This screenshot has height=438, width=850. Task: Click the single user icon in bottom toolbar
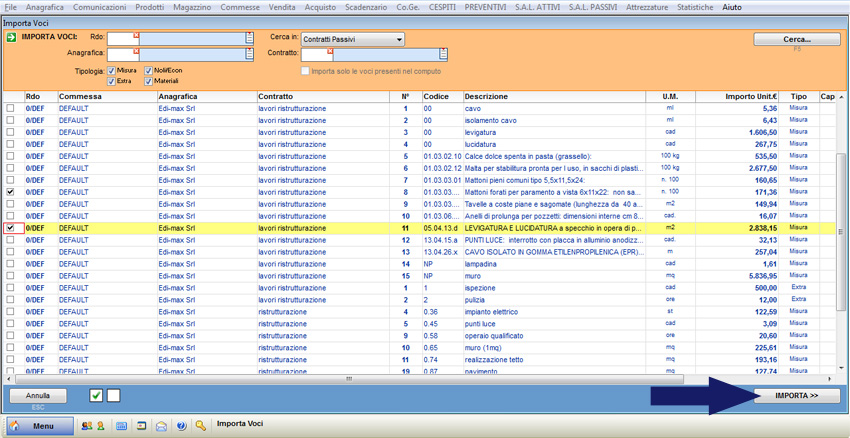pos(100,426)
